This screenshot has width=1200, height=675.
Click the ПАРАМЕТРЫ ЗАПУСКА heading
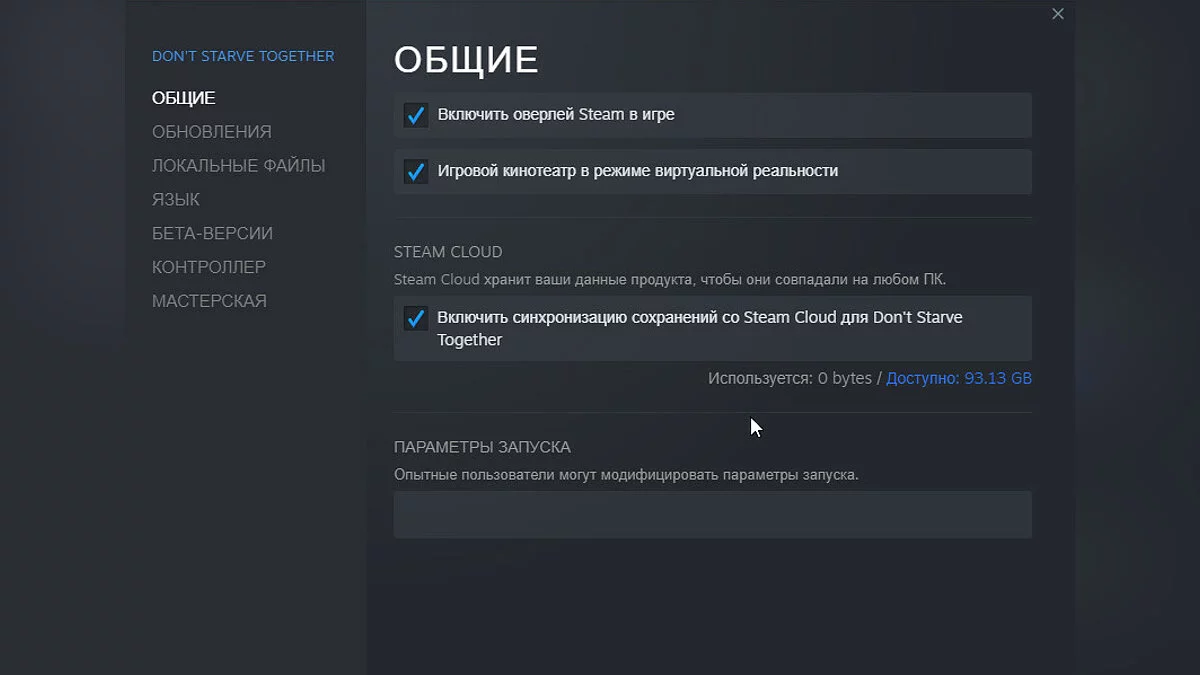(x=483, y=447)
